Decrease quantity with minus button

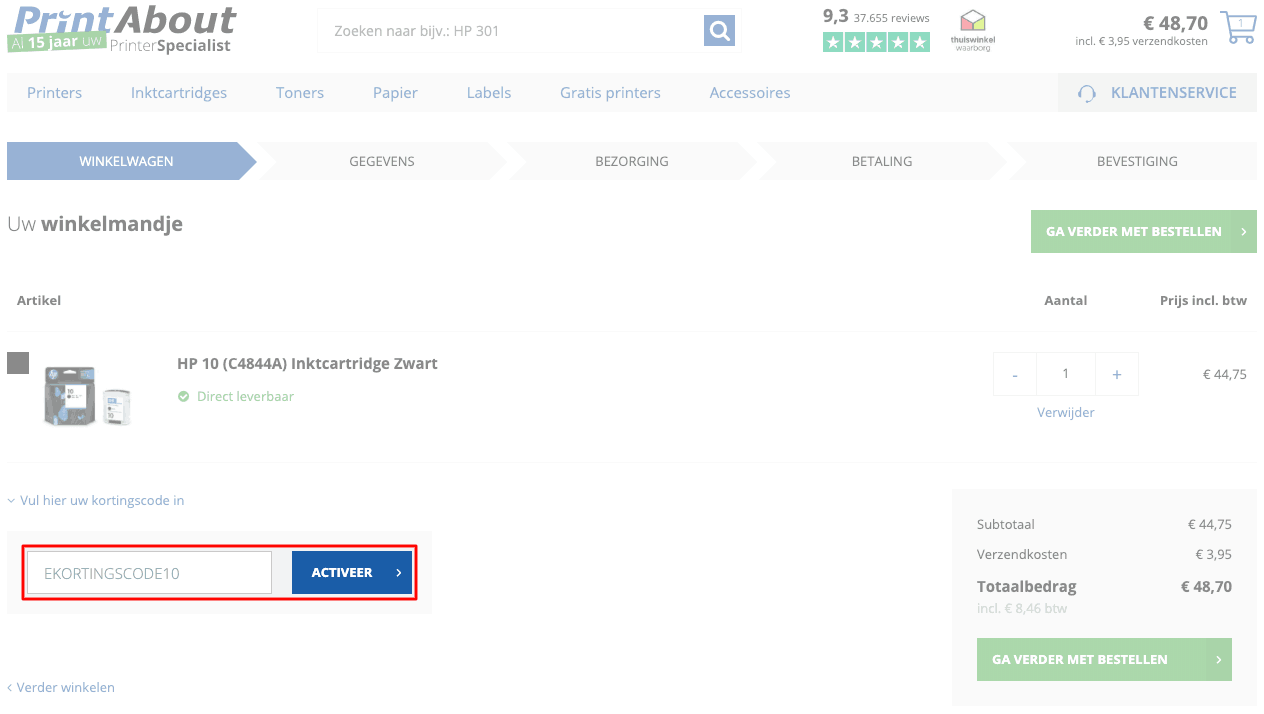(1015, 374)
